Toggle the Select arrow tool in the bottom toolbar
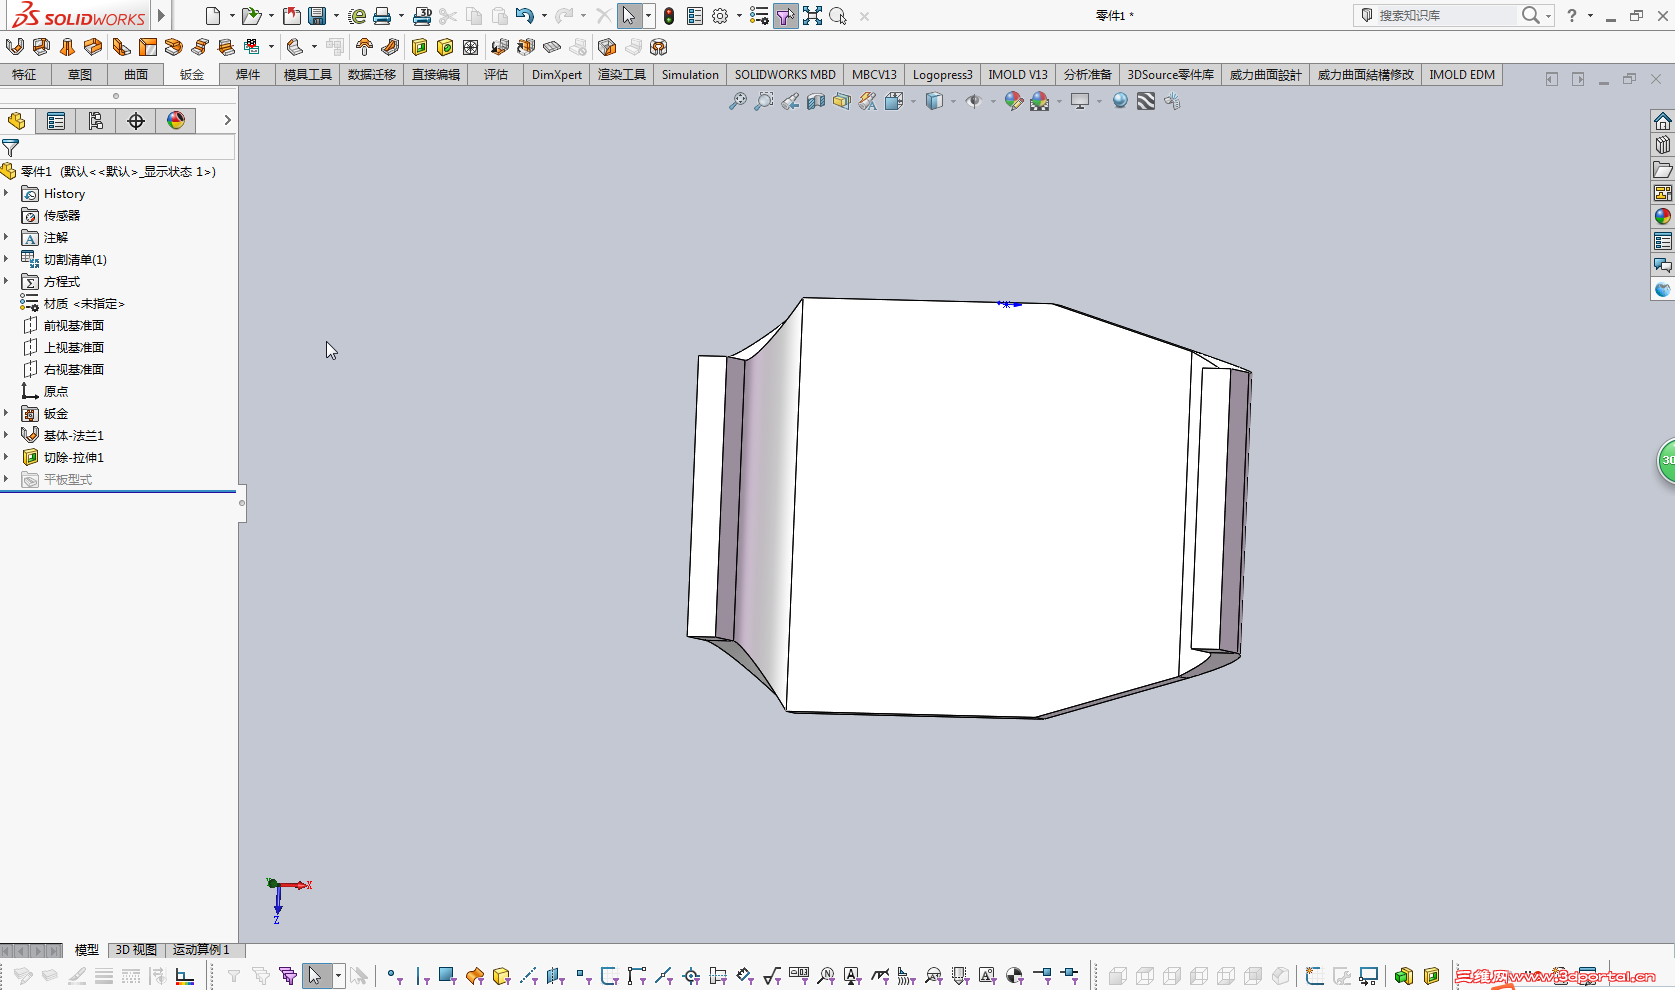Screen dimensions: 1675x990 tap(315, 976)
